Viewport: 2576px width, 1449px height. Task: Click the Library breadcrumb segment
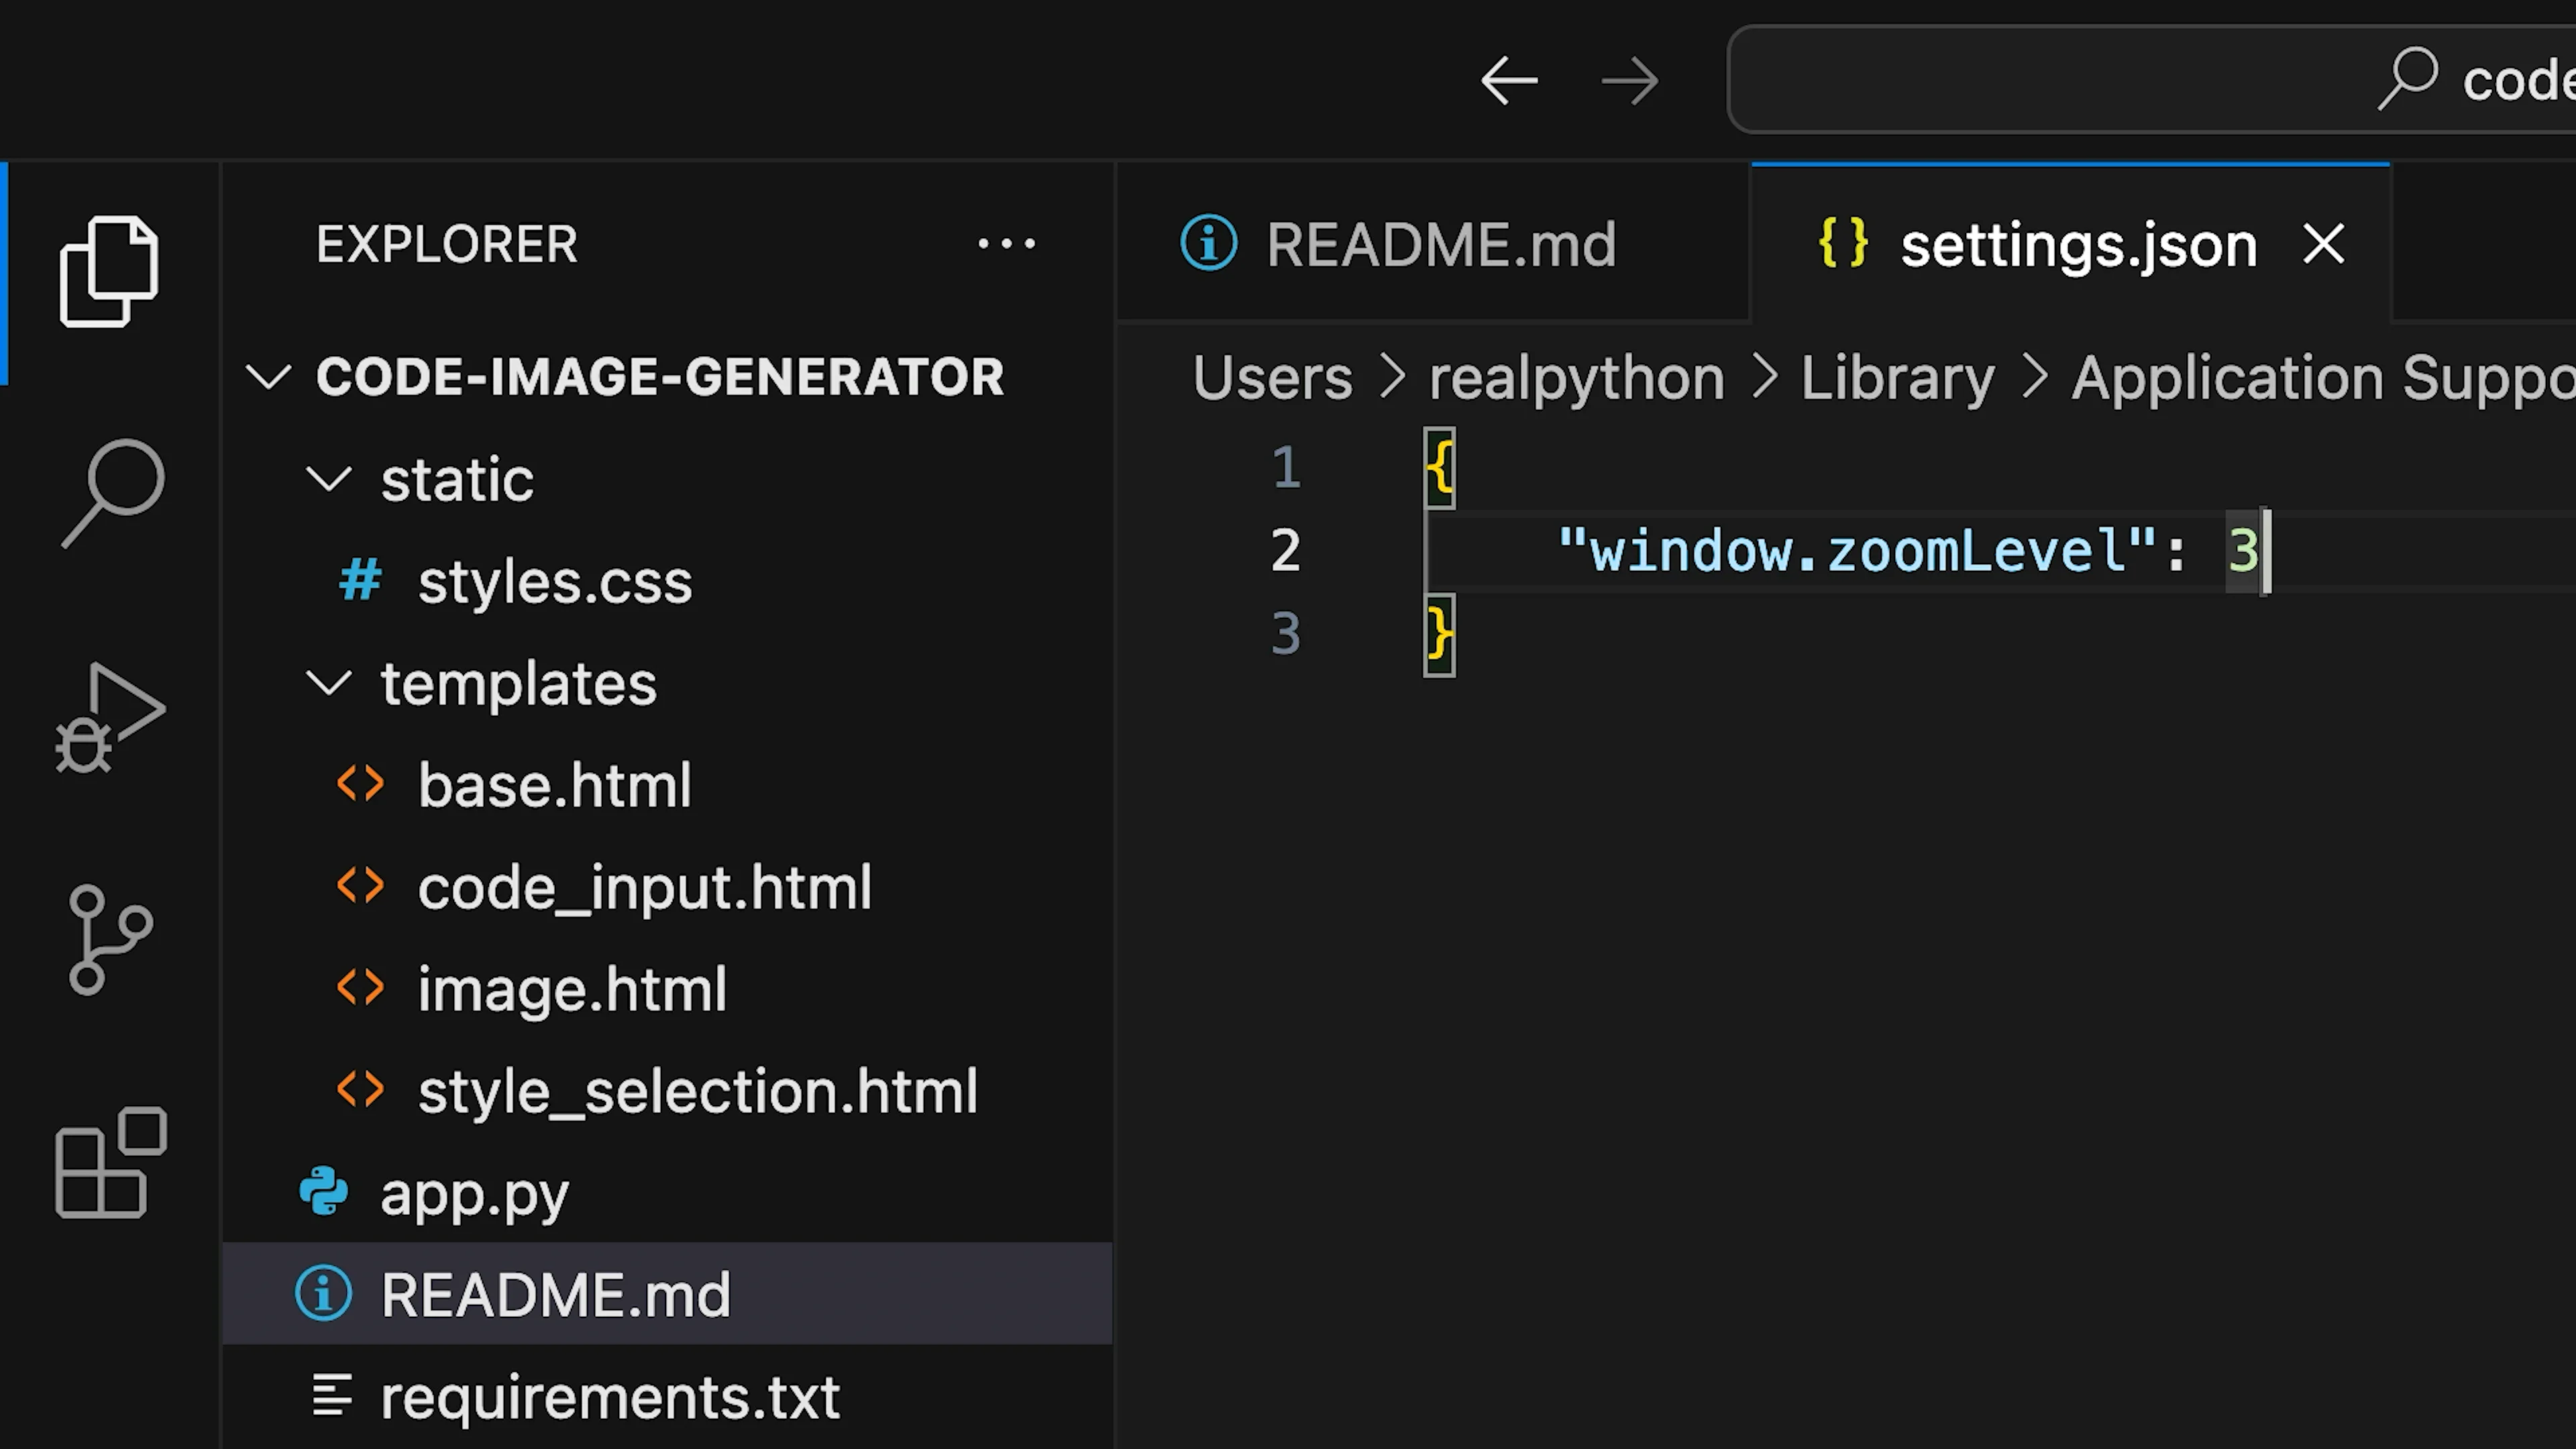(1897, 378)
